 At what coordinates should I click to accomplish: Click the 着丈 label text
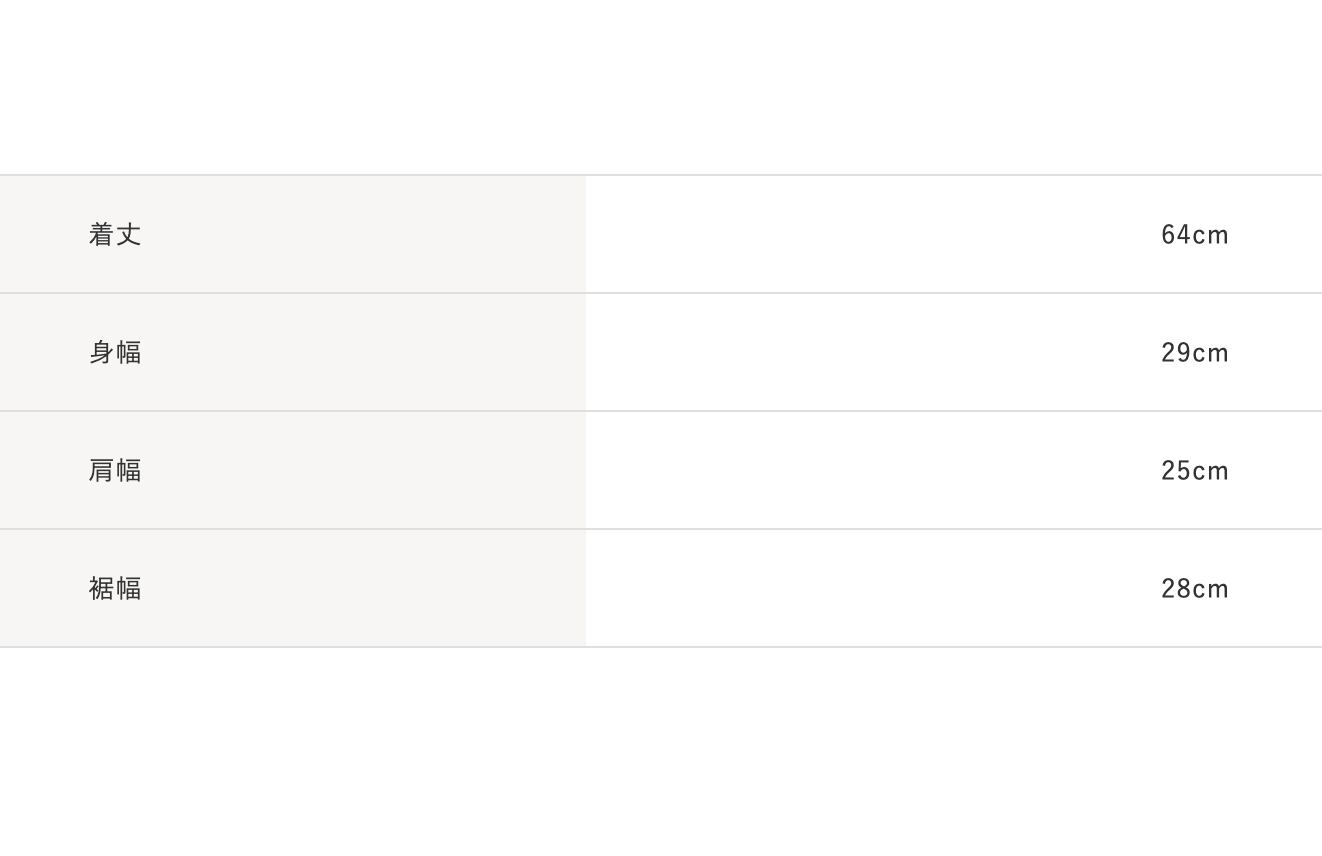coord(115,234)
